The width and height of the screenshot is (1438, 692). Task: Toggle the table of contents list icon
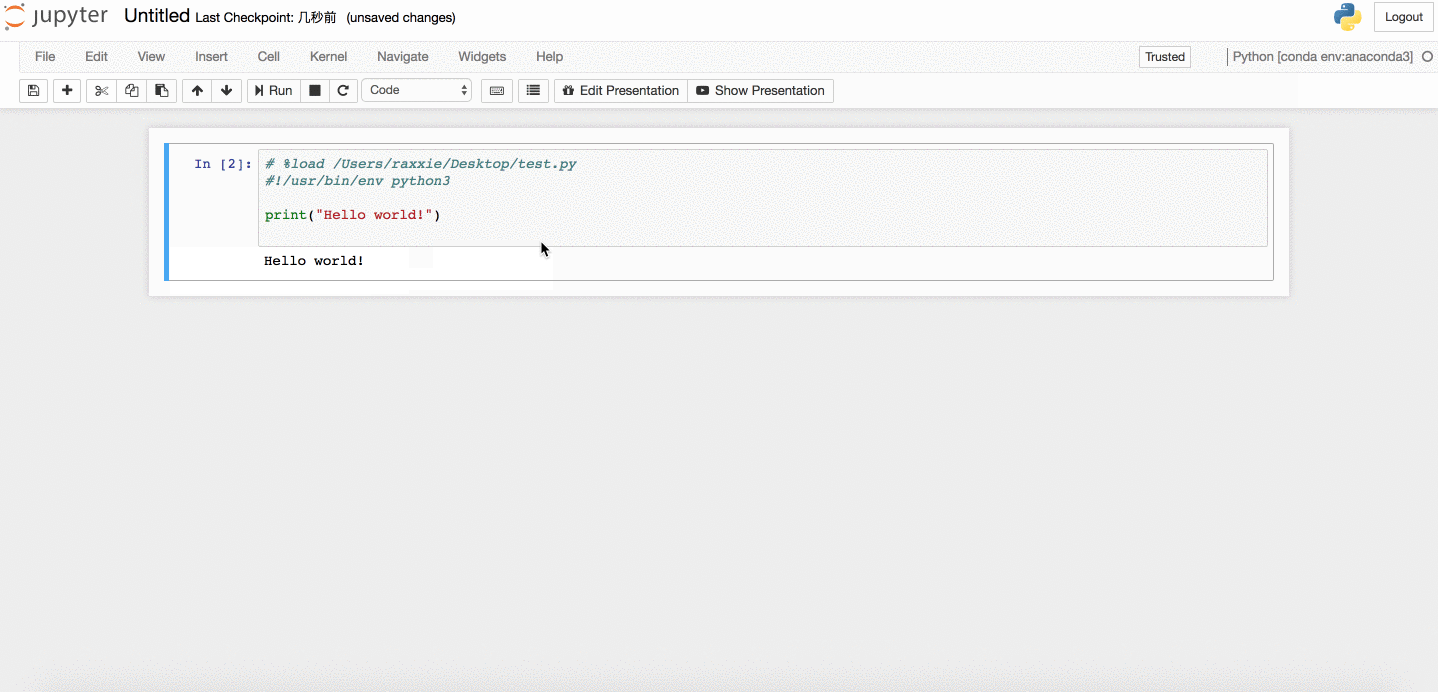[533, 90]
